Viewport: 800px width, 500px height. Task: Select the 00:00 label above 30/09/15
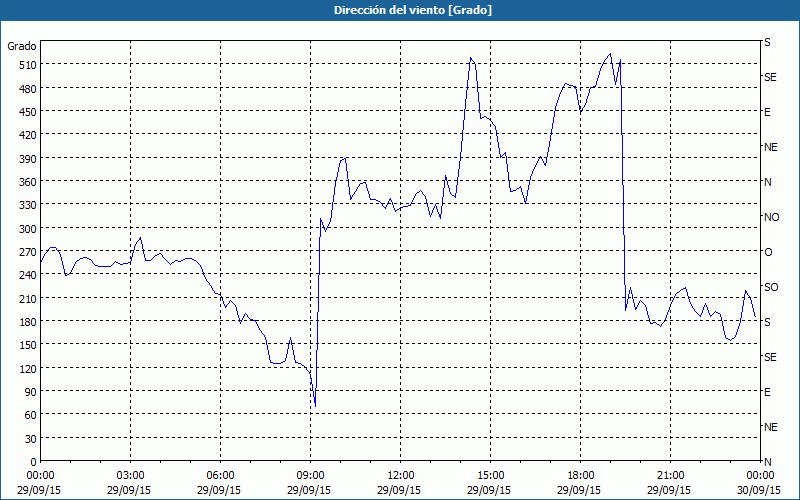click(x=760, y=476)
